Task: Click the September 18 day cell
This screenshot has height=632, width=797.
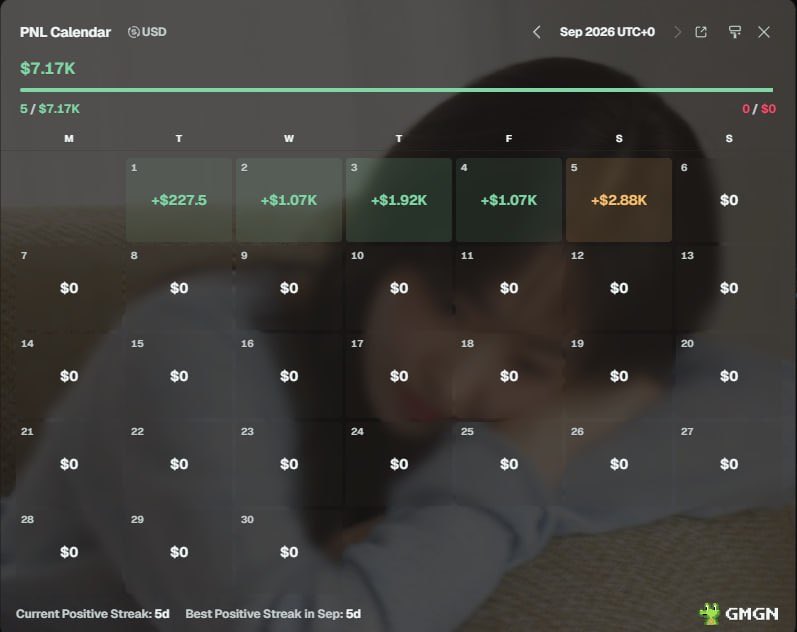Action: point(509,376)
